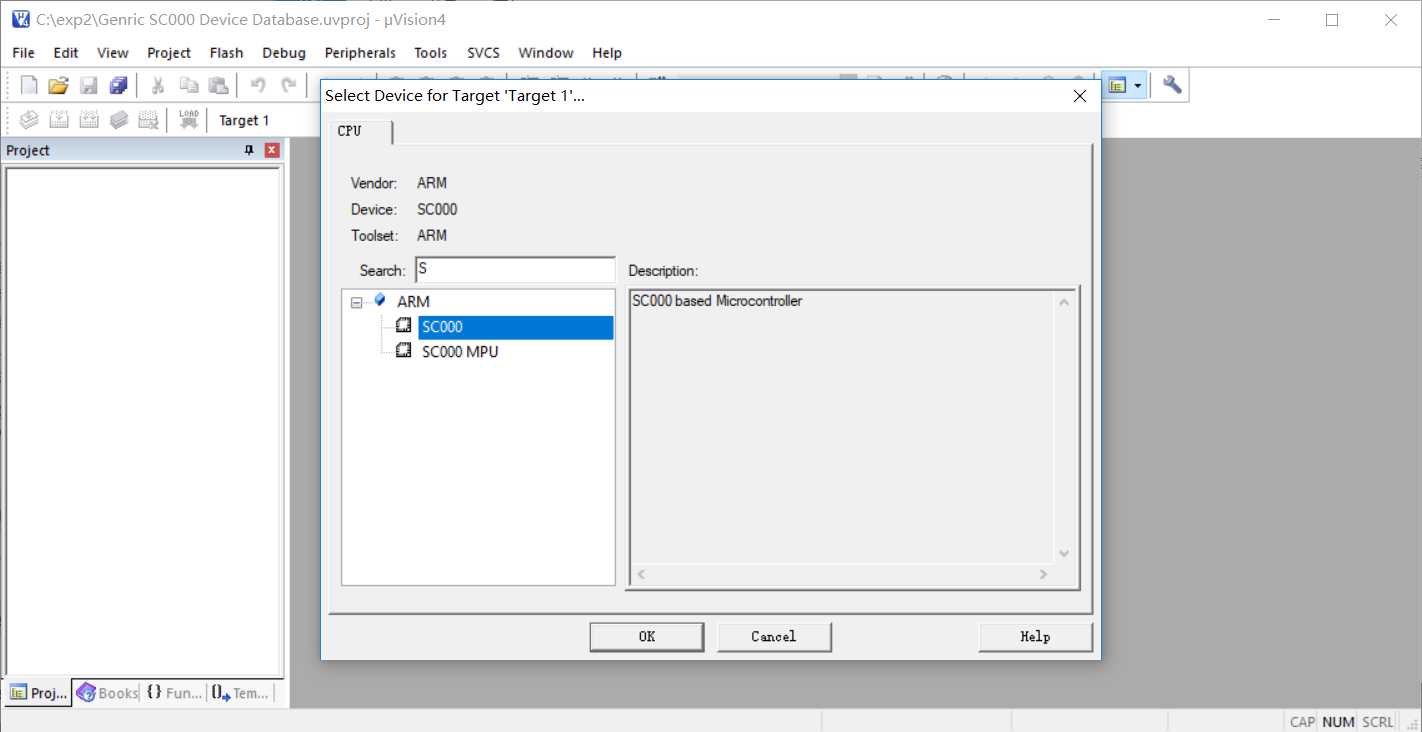Click the Batch Build icon

[x=119, y=120]
